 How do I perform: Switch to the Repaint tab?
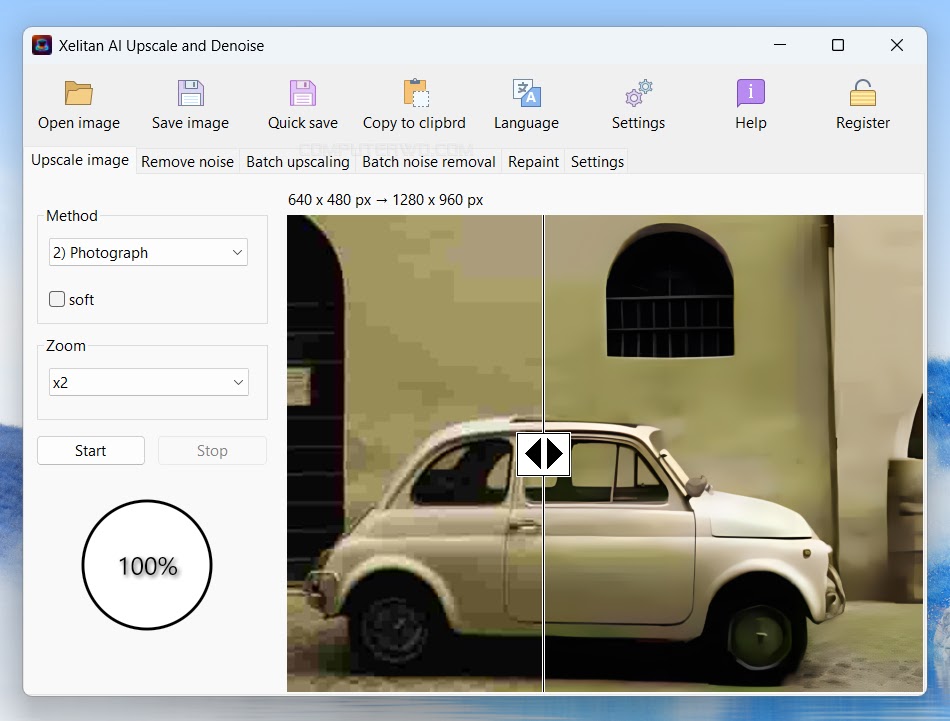(x=533, y=162)
